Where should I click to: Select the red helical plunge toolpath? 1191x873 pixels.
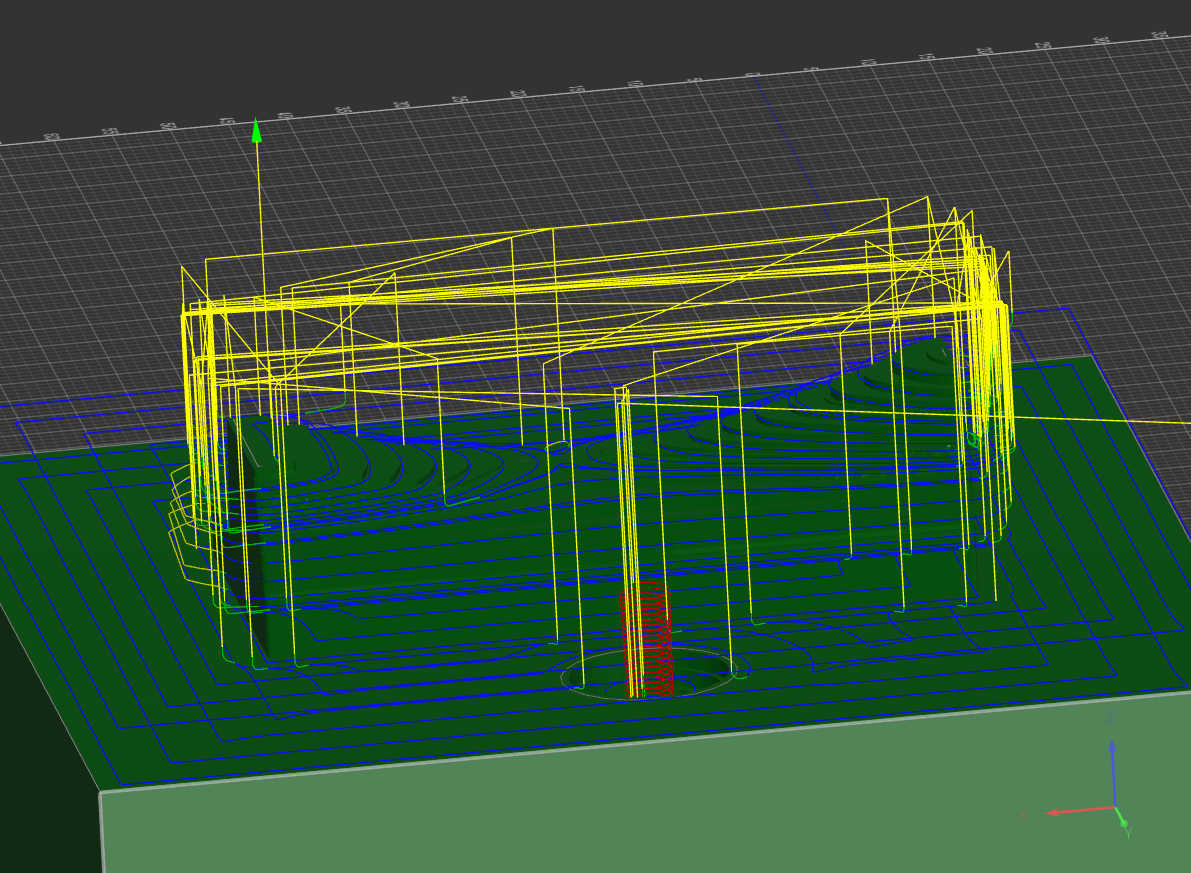(647, 640)
